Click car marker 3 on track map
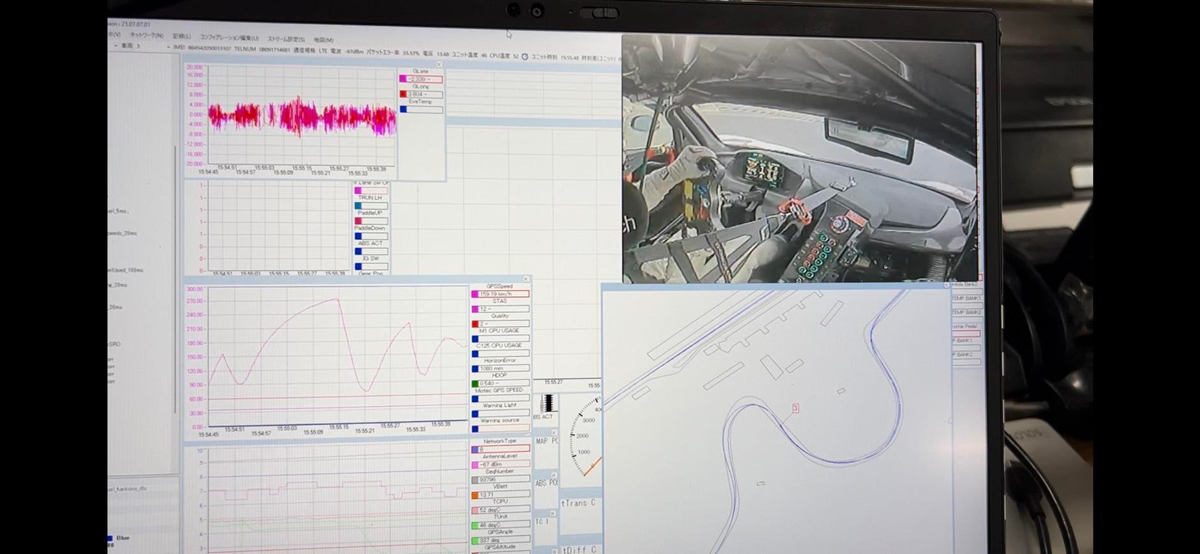The height and width of the screenshot is (554, 1200). (795, 407)
